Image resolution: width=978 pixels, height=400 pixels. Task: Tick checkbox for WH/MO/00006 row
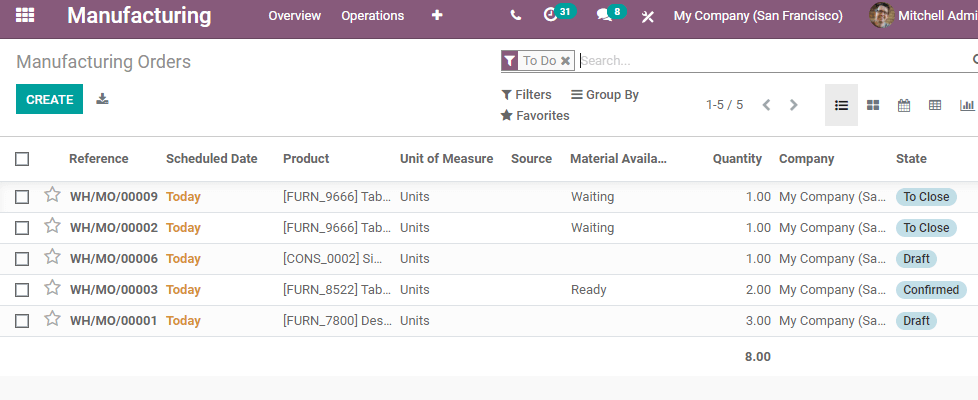[x=22, y=259]
